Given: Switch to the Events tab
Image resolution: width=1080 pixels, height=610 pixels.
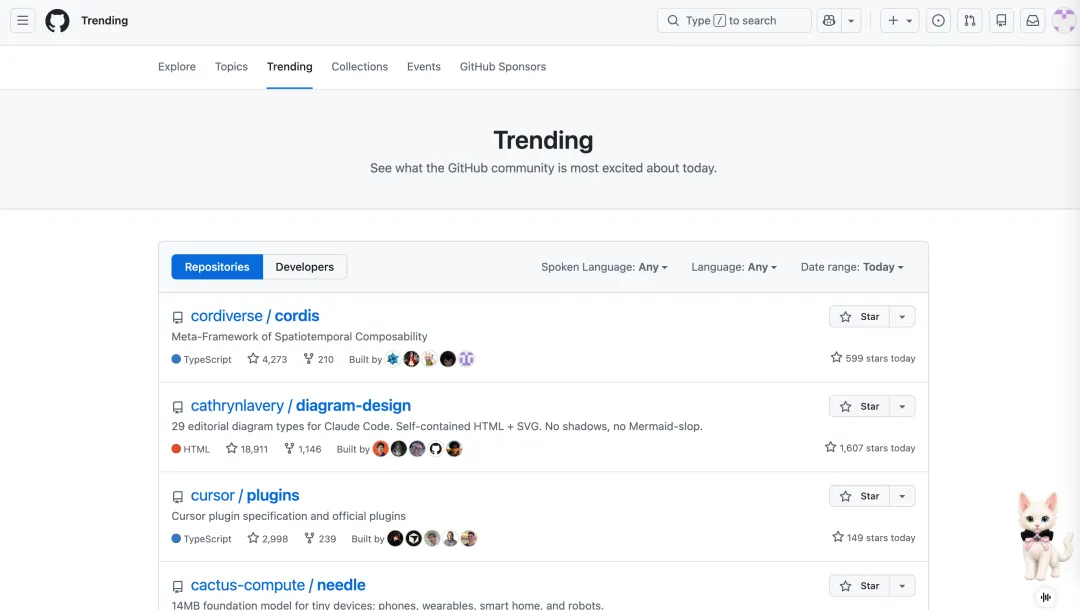Looking at the screenshot, I should tap(424, 67).
